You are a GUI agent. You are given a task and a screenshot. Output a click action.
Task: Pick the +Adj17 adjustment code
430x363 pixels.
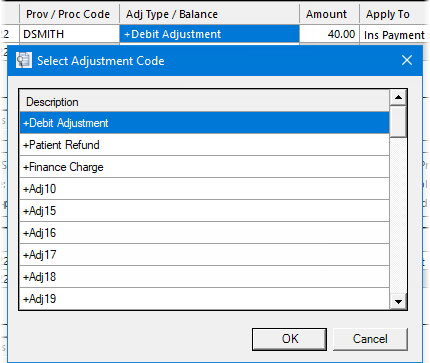[204, 255]
